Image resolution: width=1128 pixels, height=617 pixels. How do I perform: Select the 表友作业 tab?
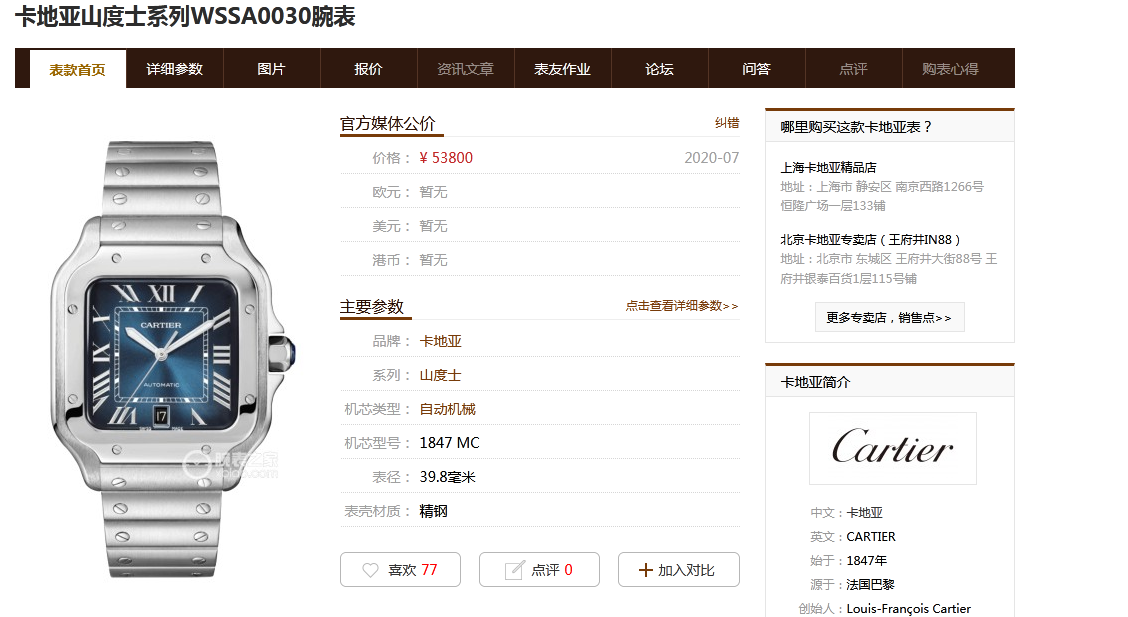[563, 69]
